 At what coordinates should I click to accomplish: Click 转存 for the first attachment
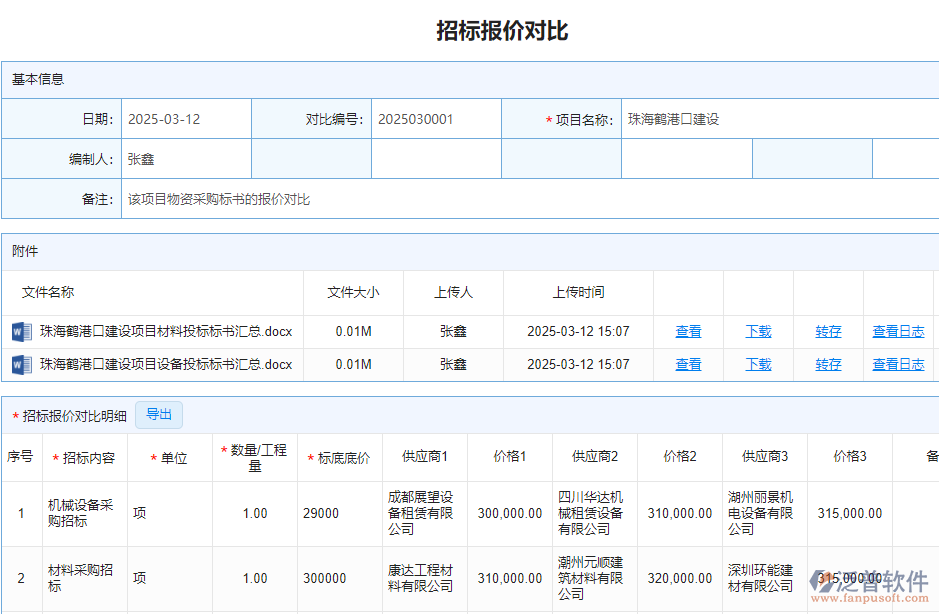tap(827, 331)
